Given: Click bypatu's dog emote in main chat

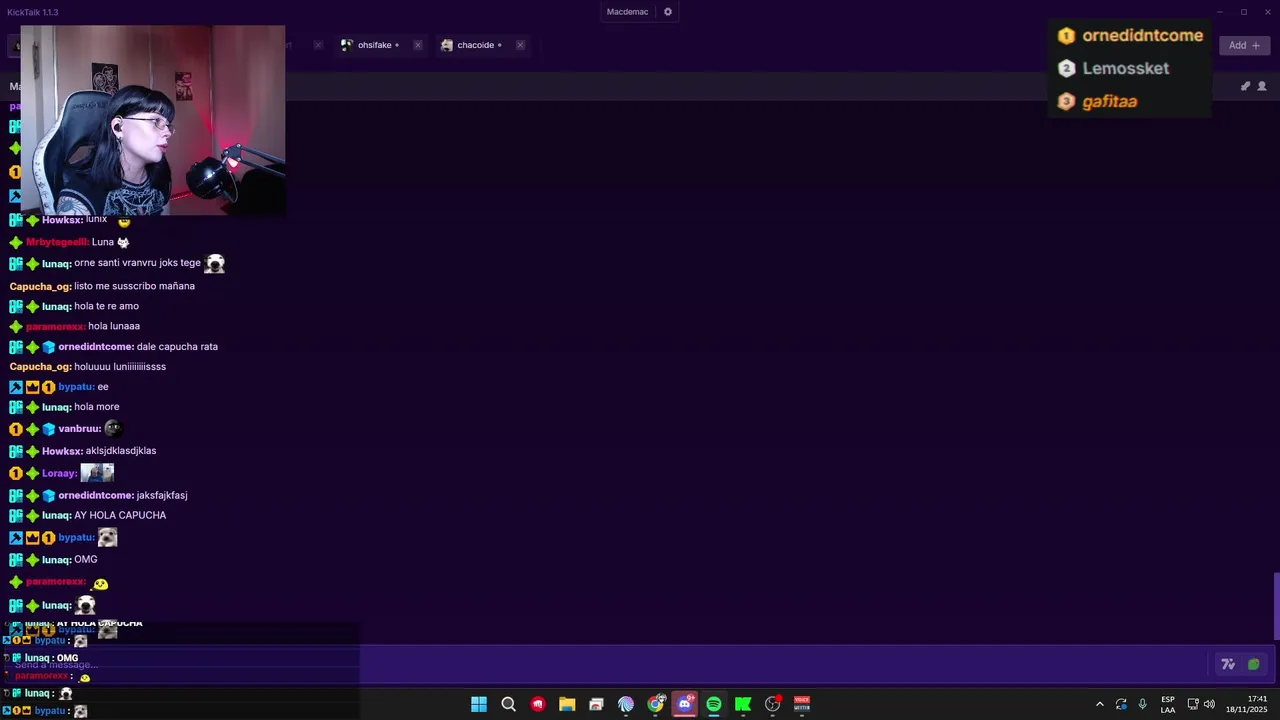Looking at the screenshot, I should [x=107, y=538].
